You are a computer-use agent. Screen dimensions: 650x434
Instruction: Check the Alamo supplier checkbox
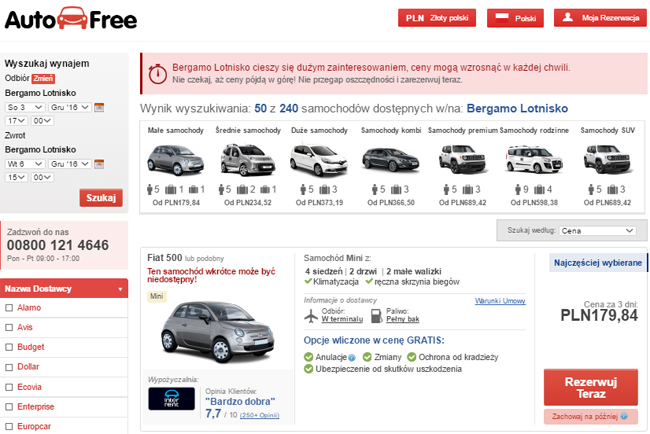point(9,308)
